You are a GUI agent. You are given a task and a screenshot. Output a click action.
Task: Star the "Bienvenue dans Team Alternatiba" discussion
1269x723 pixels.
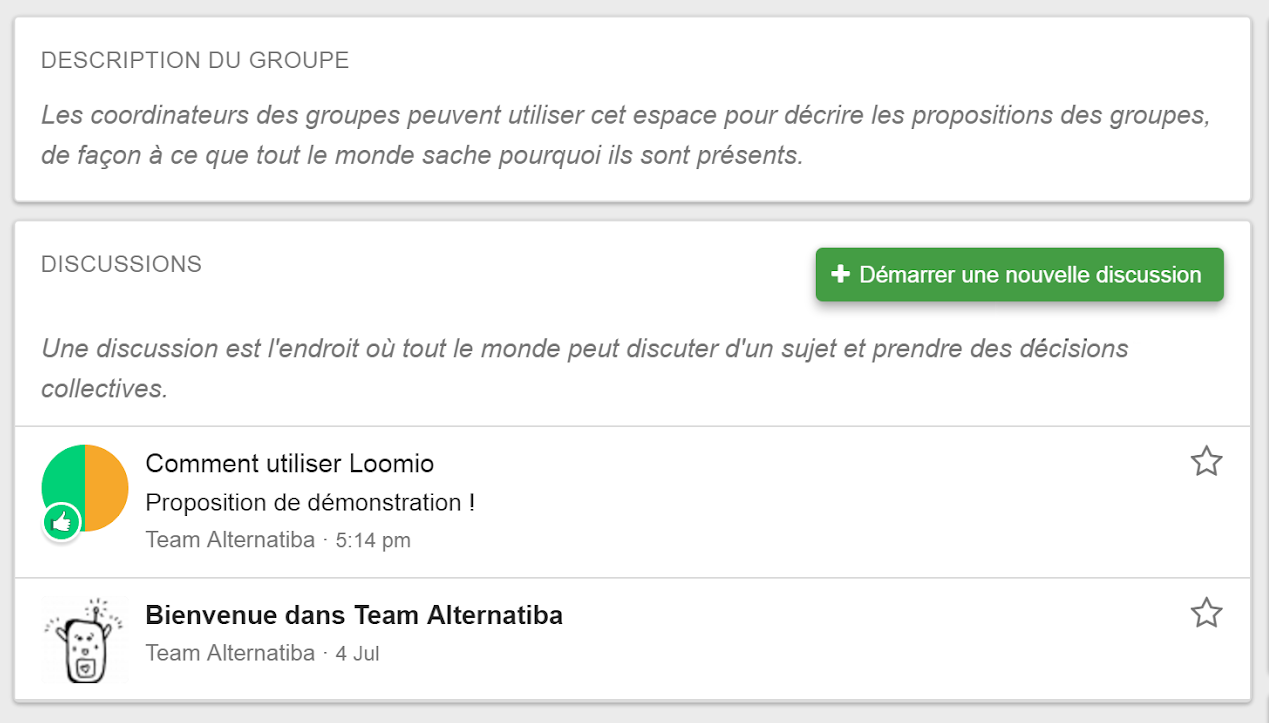pyautogui.click(x=1206, y=612)
